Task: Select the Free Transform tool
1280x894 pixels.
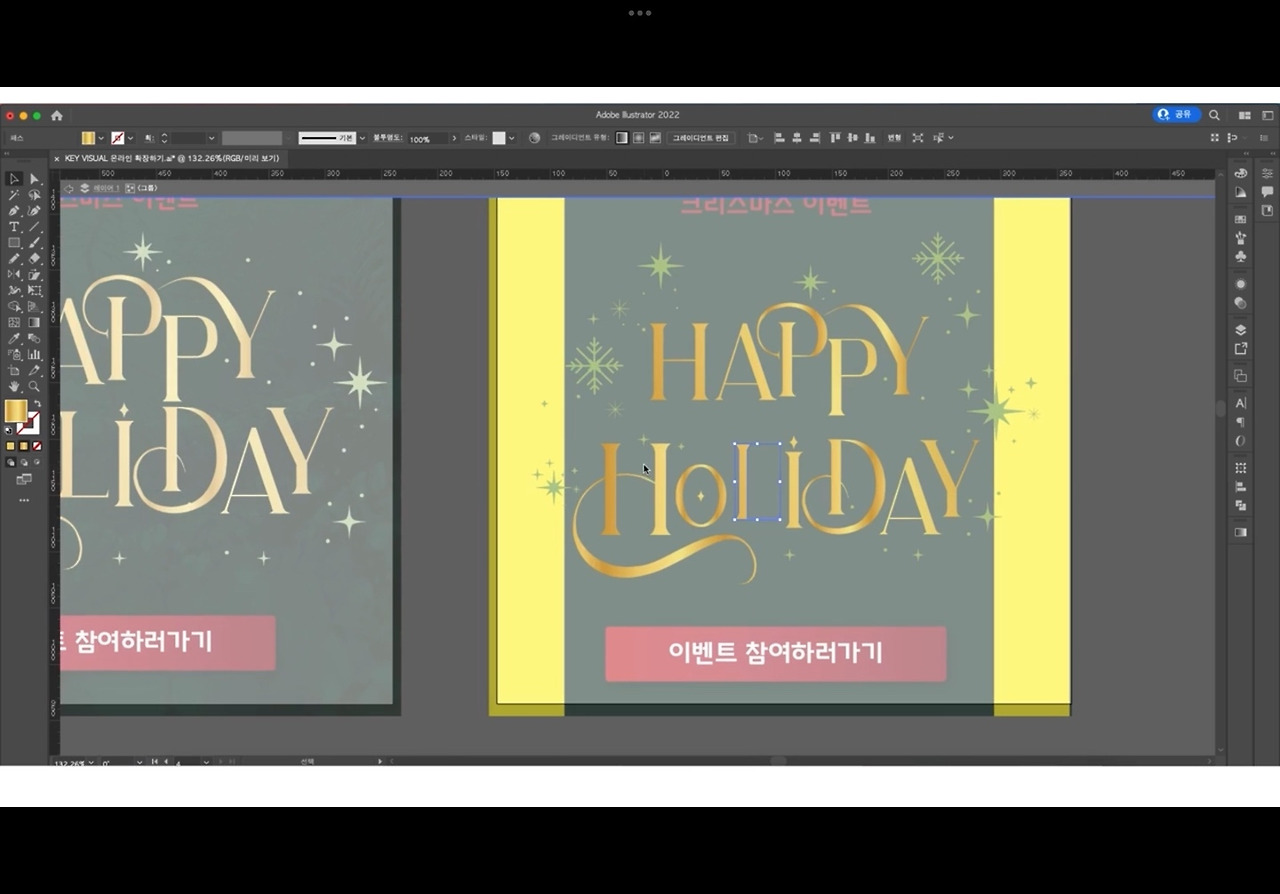Action: 34,291
